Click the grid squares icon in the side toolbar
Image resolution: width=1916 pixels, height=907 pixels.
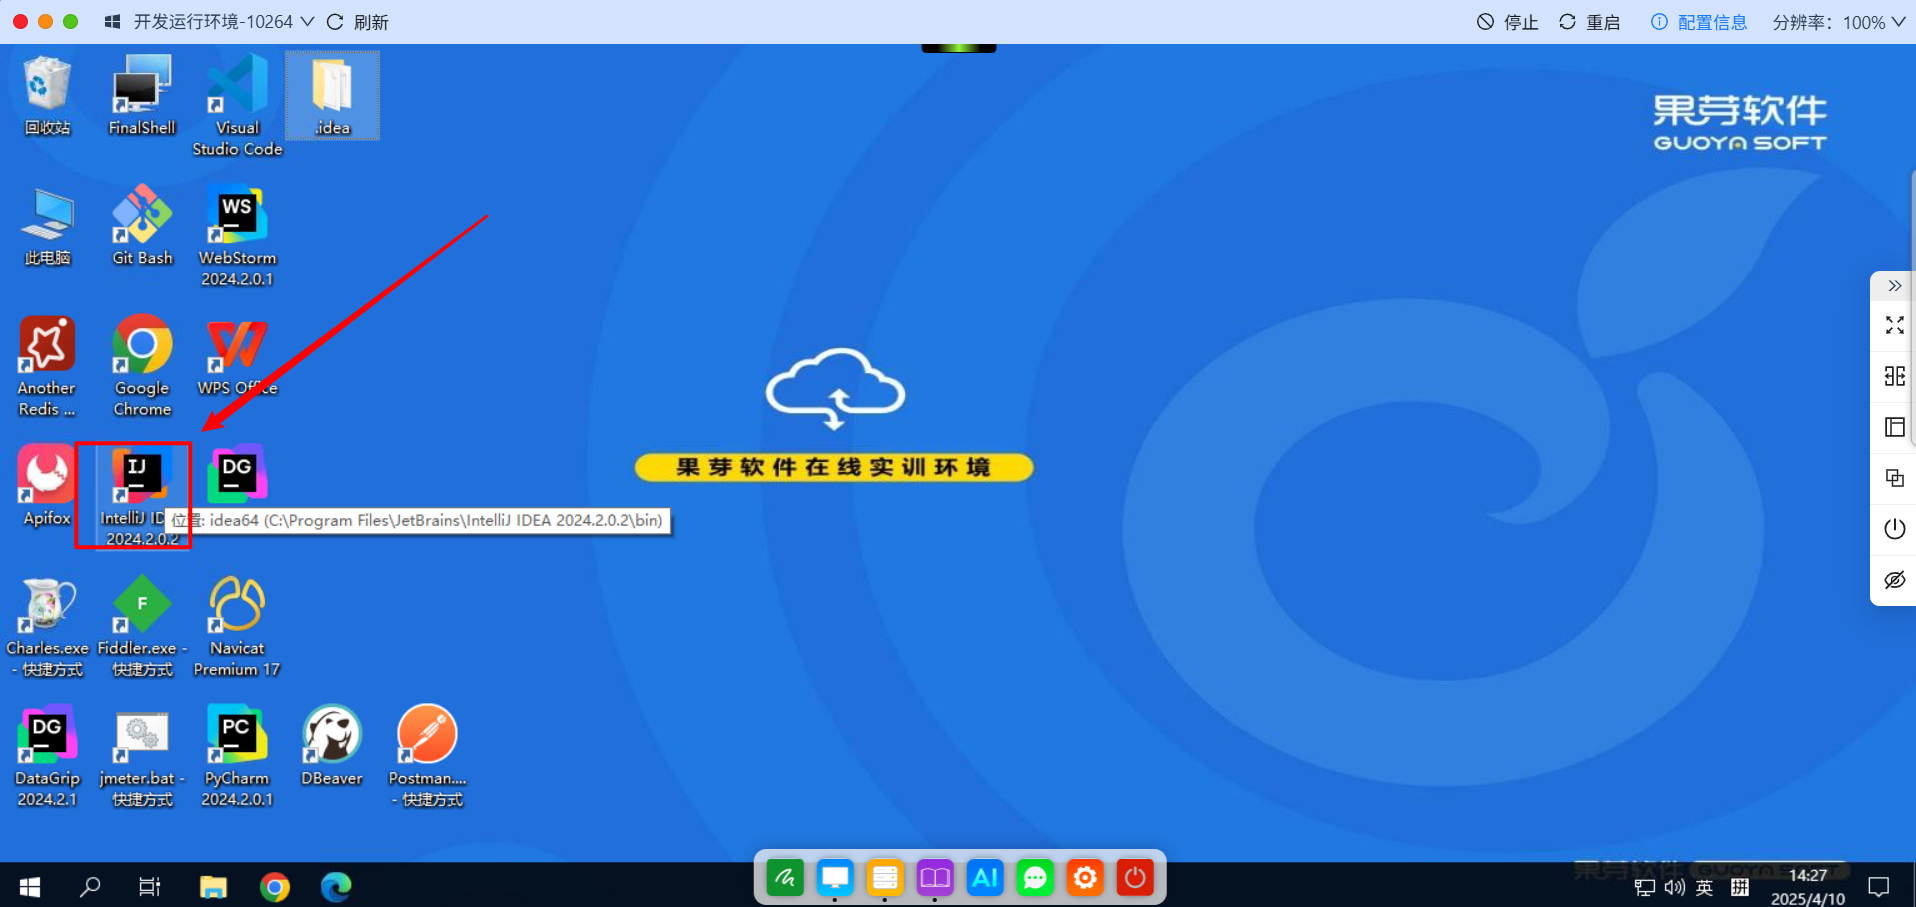[1894, 376]
